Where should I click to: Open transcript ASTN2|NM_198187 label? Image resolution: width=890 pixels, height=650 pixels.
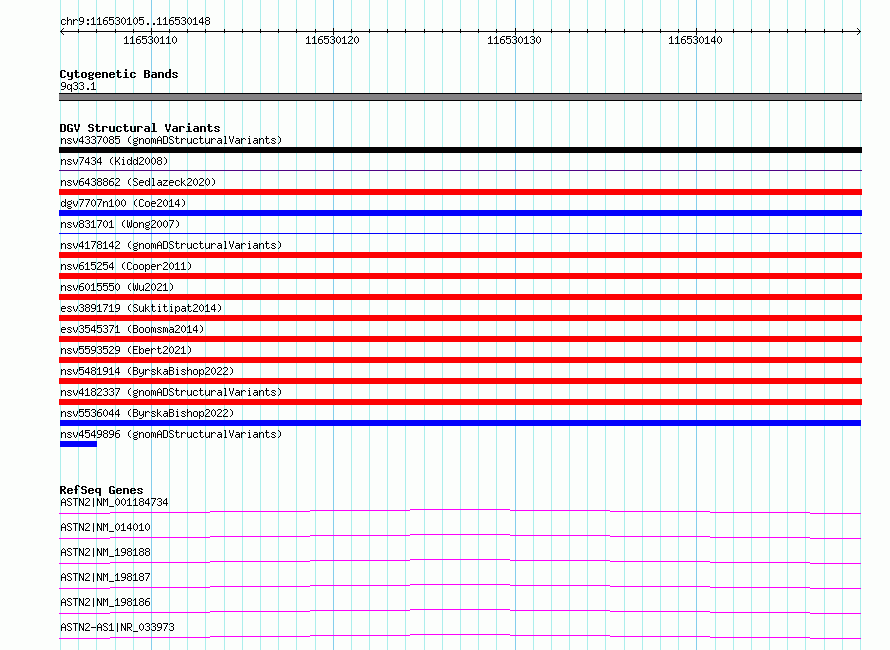pyautogui.click(x=105, y=577)
